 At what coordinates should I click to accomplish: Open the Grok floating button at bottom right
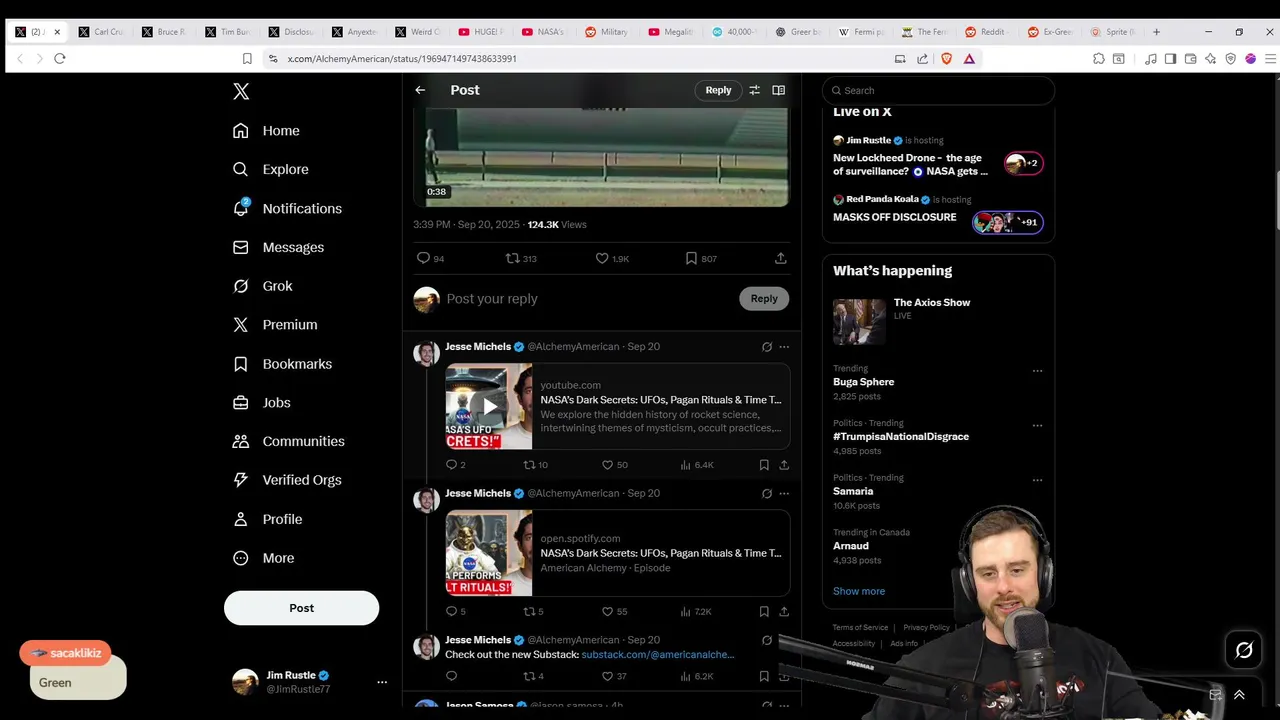(x=1244, y=651)
